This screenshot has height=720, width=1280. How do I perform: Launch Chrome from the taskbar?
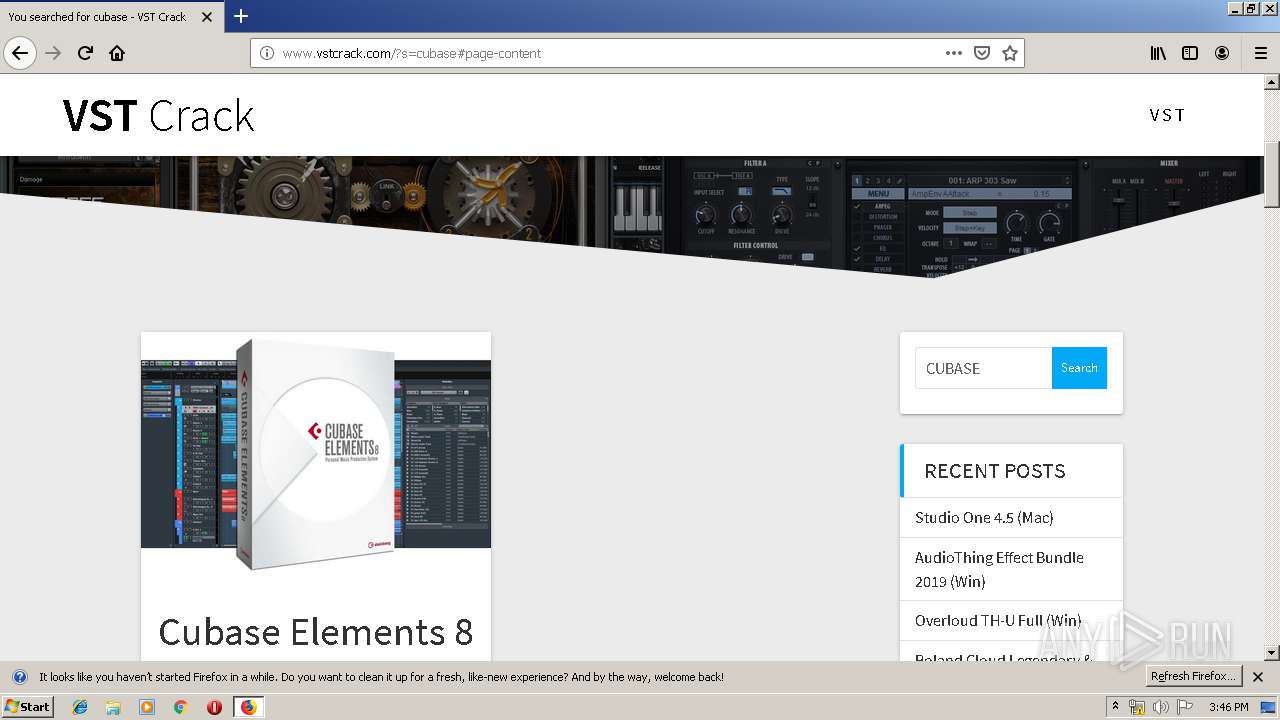pos(180,707)
